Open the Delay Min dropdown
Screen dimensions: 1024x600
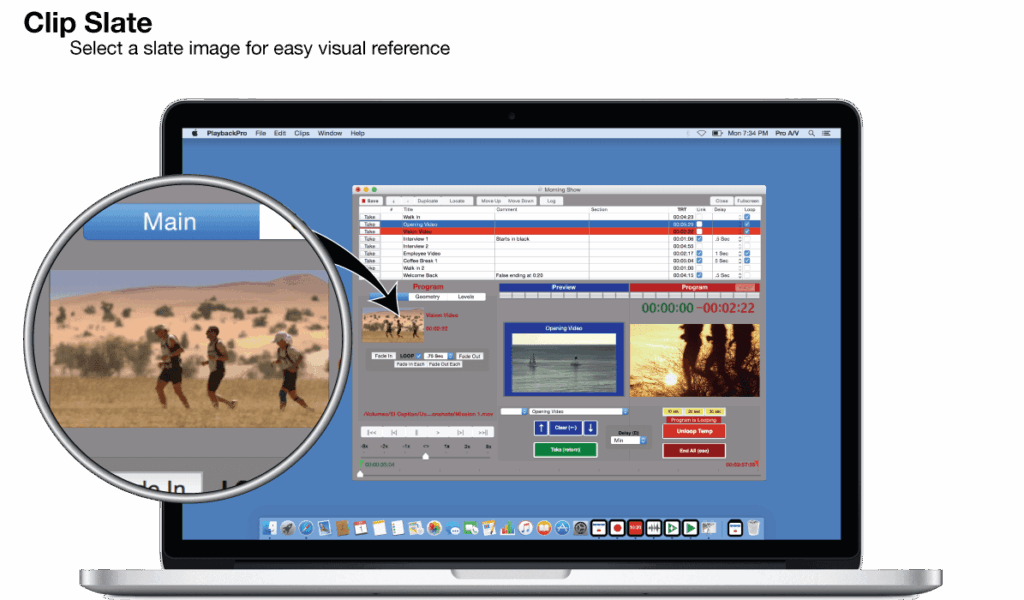click(x=628, y=440)
